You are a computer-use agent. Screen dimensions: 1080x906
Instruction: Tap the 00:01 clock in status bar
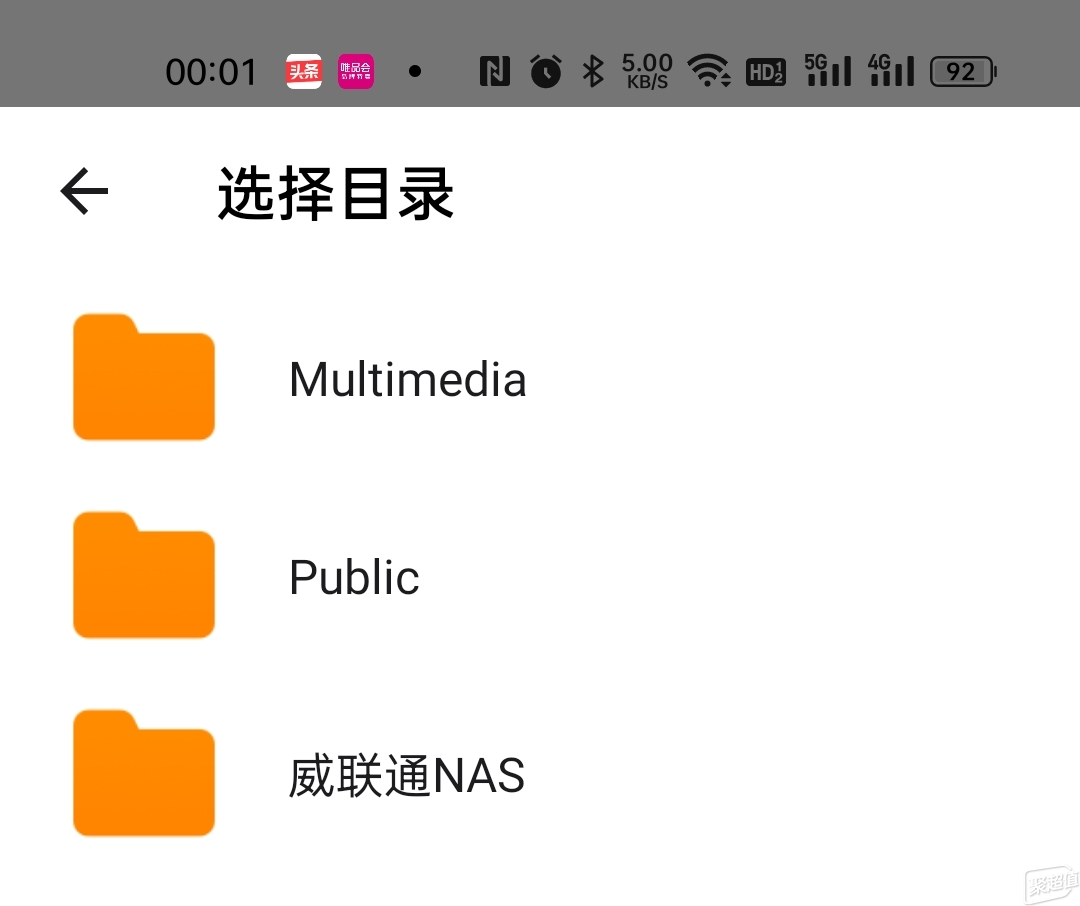(x=211, y=72)
